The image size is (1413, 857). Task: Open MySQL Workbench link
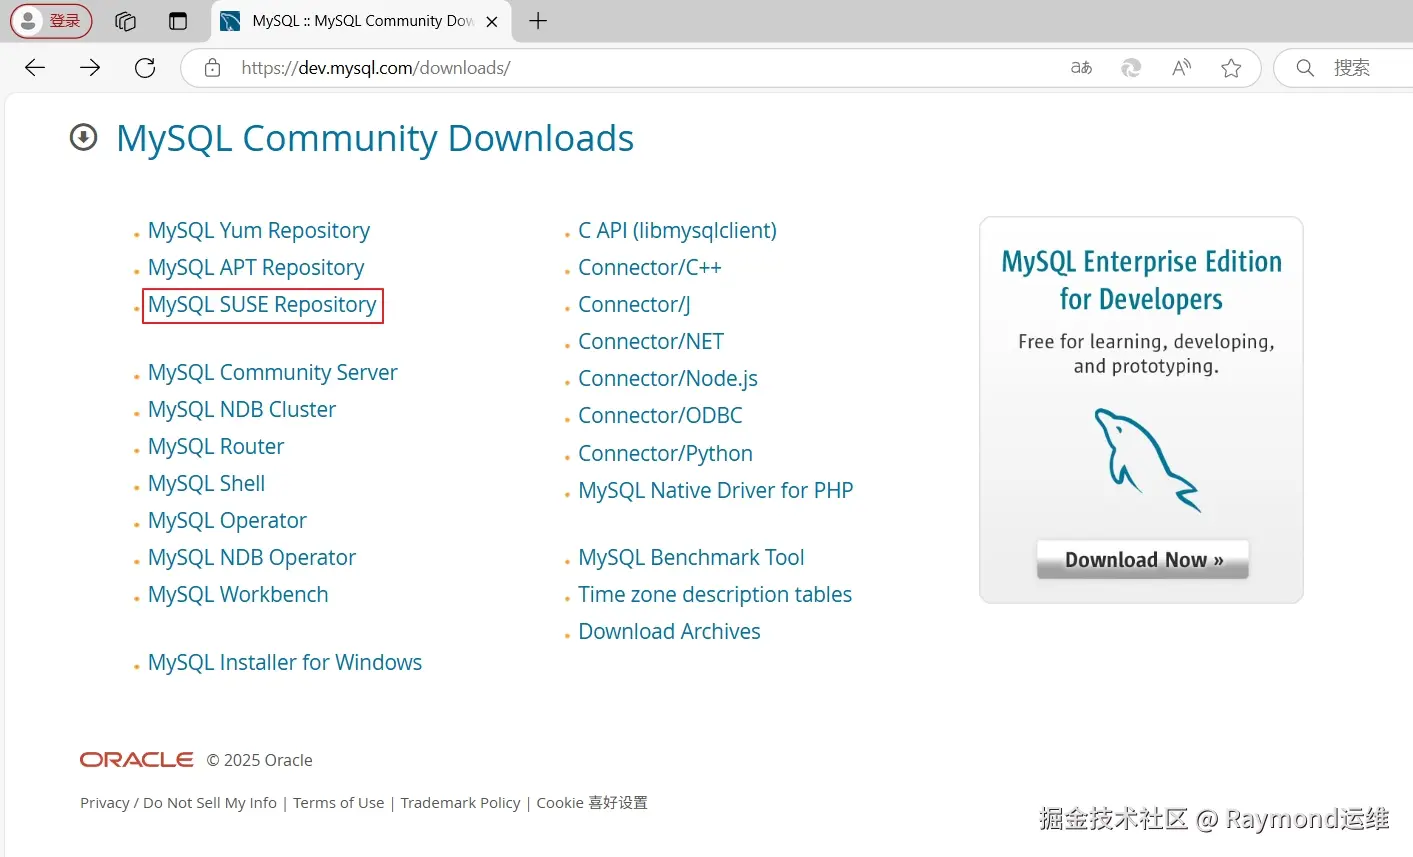(x=238, y=594)
